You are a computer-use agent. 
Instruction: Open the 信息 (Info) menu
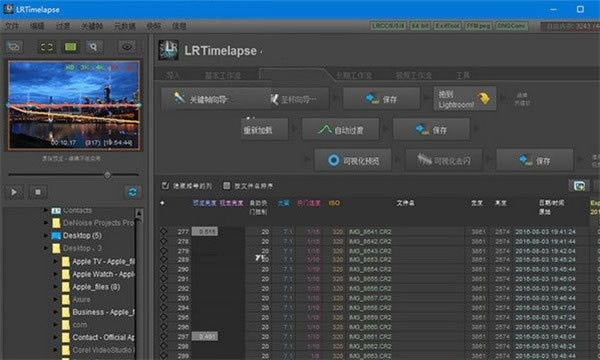coord(179,26)
